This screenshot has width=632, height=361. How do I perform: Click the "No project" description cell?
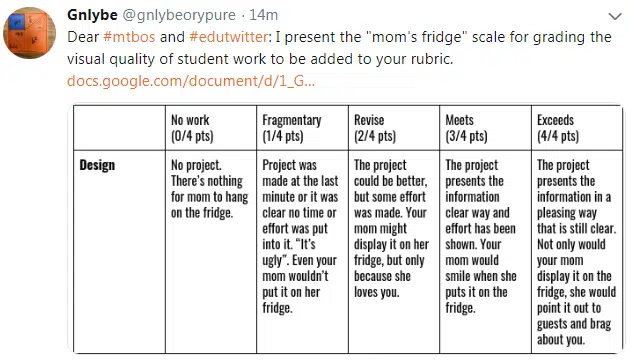coord(211,252)
